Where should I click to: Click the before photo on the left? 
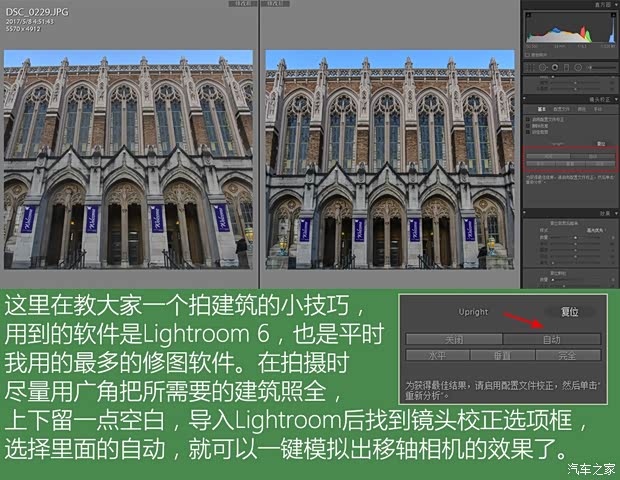pyautogui.click(x=128, y=159)
